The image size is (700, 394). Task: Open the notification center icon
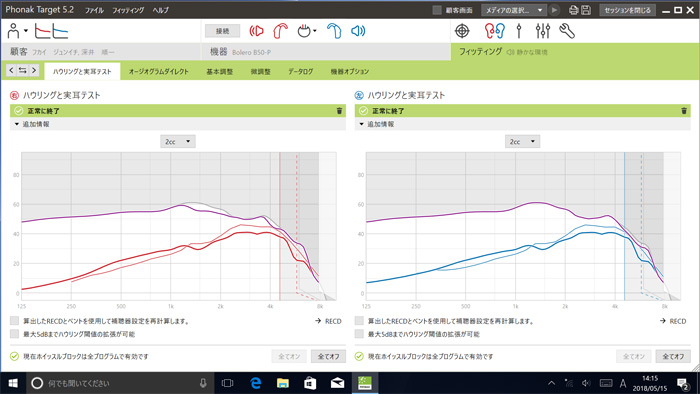tap(683, 383)
